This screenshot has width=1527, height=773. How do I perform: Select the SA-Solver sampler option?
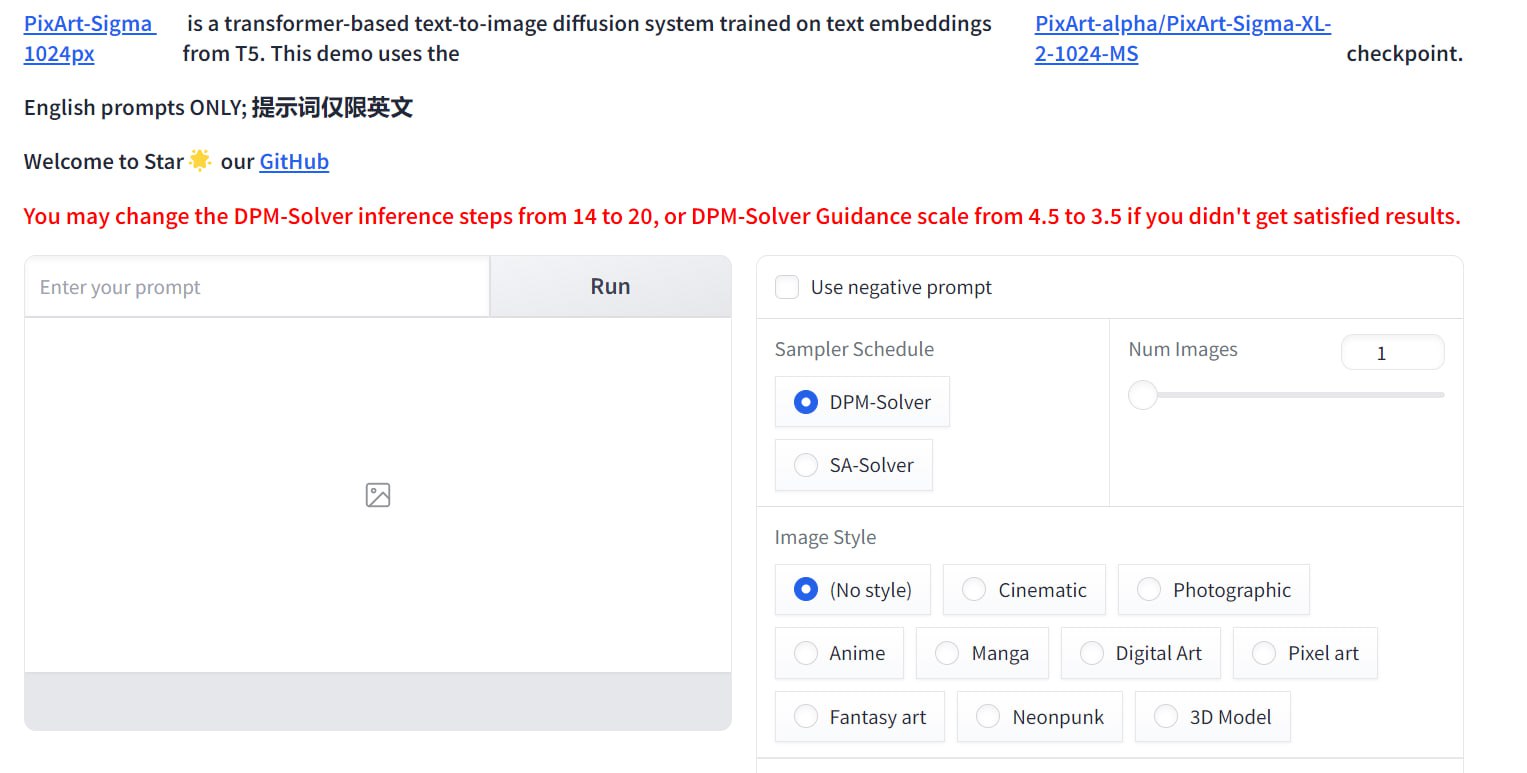[x=805, y=465]
